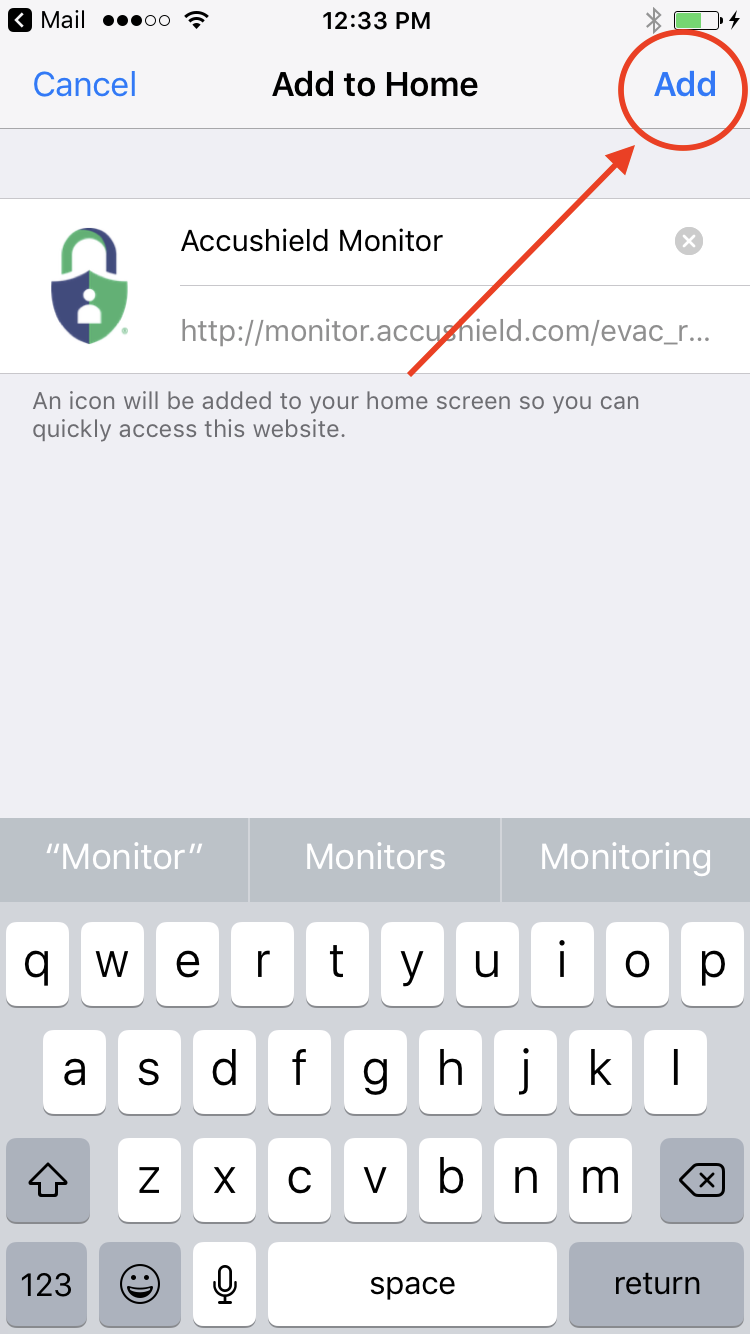This screenshot has width=750, height=1334.
Task: Tap the Add button in the header
Action: [x=685, y=84]
